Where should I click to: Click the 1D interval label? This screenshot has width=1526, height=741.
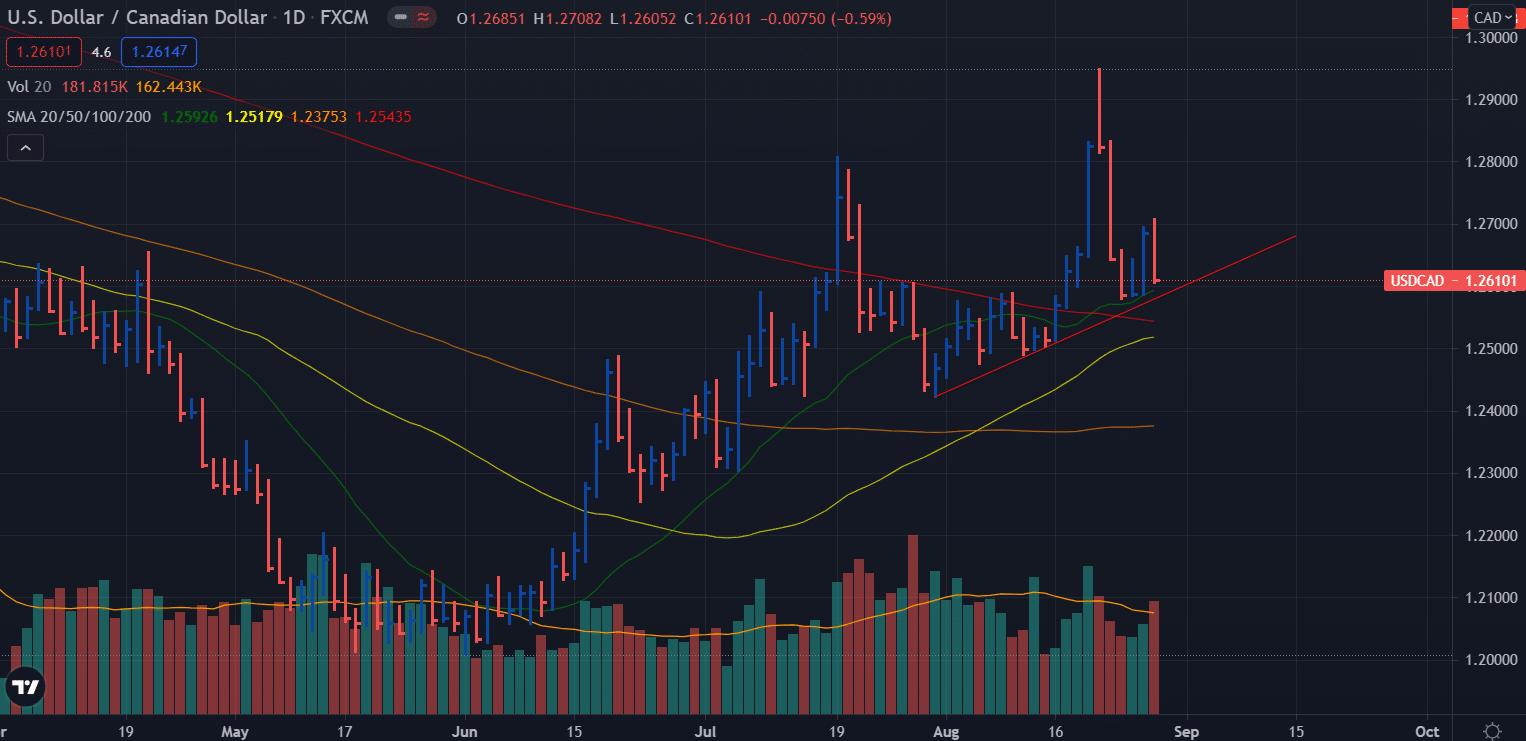point(293,18)
